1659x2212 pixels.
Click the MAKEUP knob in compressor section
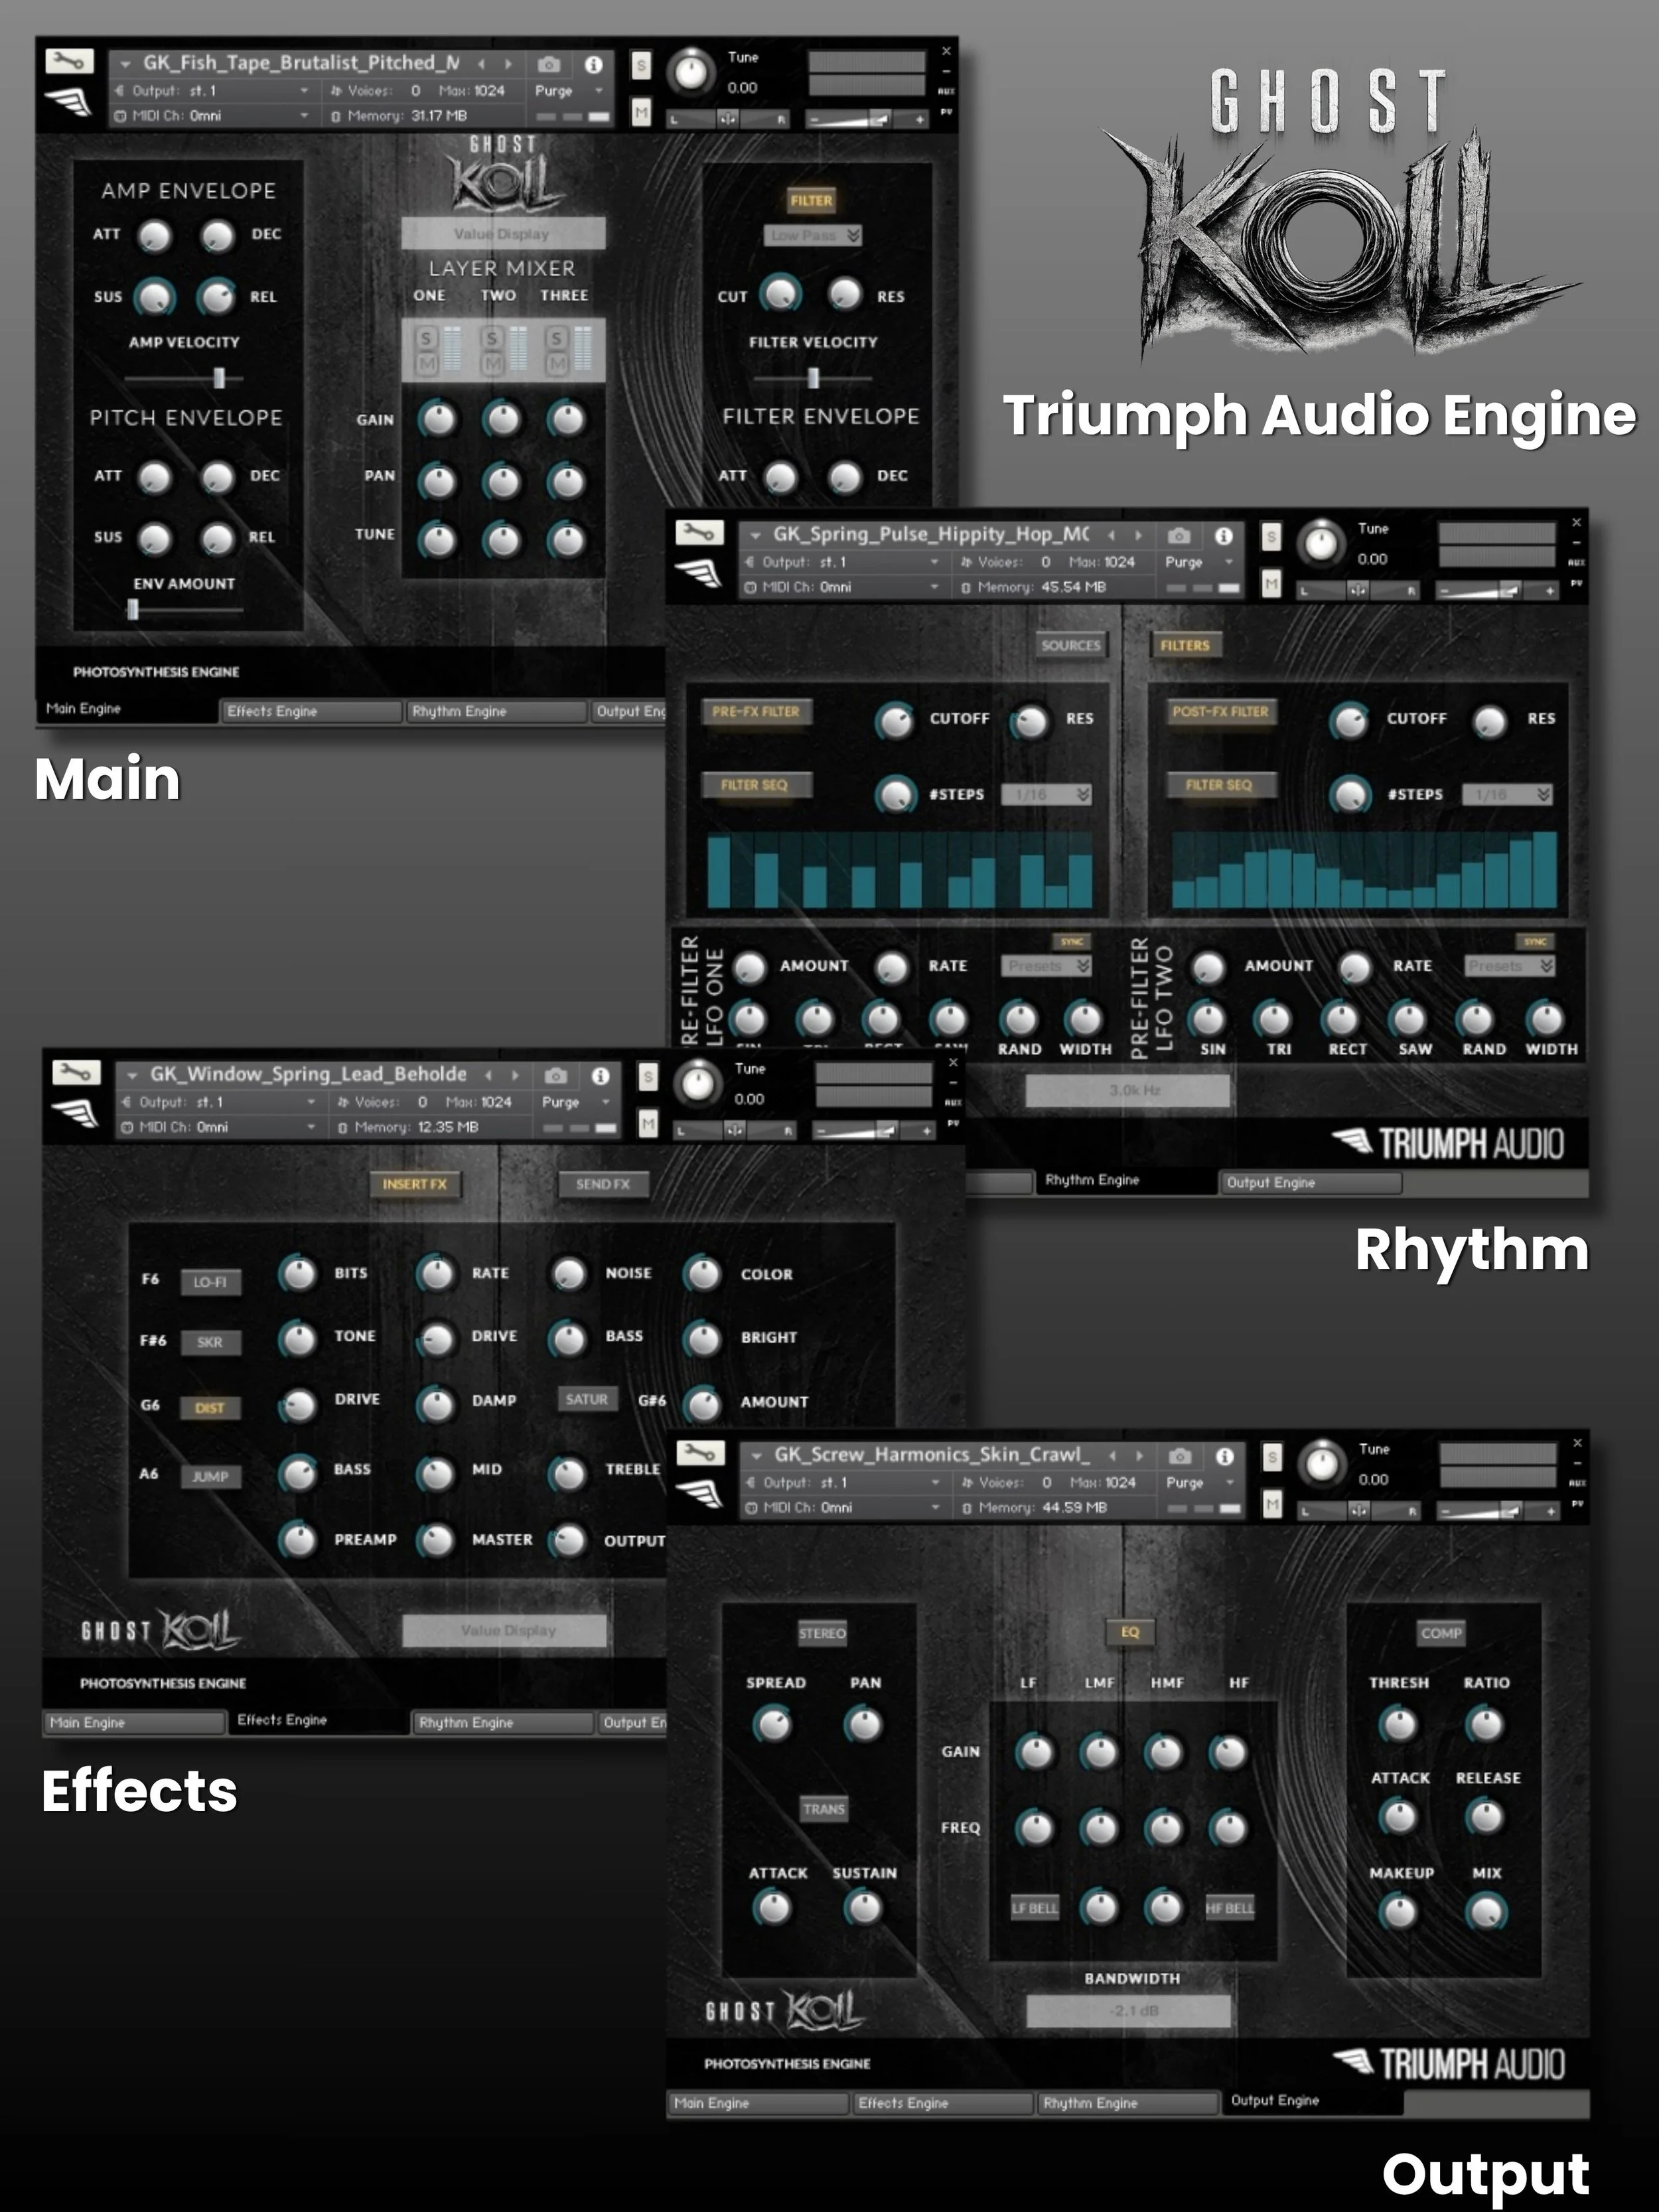point(1399,1913)
